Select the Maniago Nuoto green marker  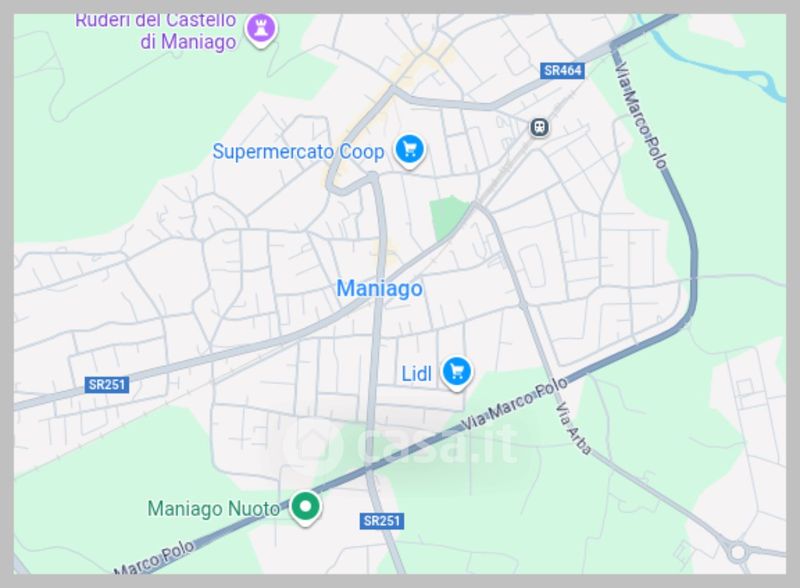[305, 507]
